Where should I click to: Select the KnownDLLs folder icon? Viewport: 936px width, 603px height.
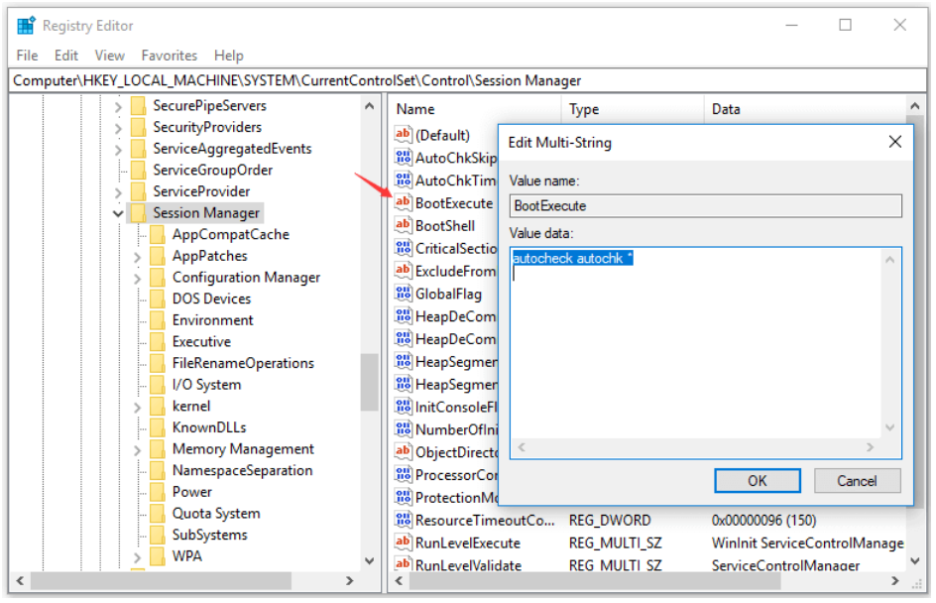pyautogui.click(x=158, y=428)
